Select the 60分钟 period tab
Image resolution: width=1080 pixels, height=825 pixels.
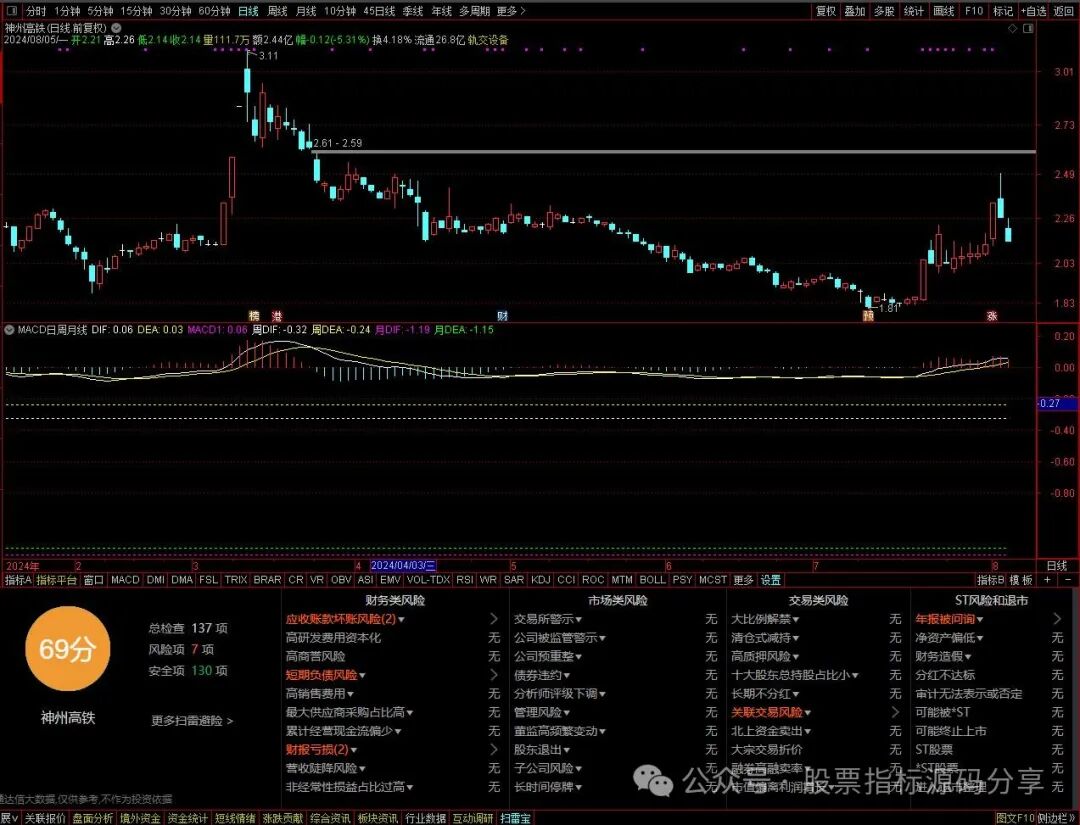pyautogui.click(x=214, y=11)
